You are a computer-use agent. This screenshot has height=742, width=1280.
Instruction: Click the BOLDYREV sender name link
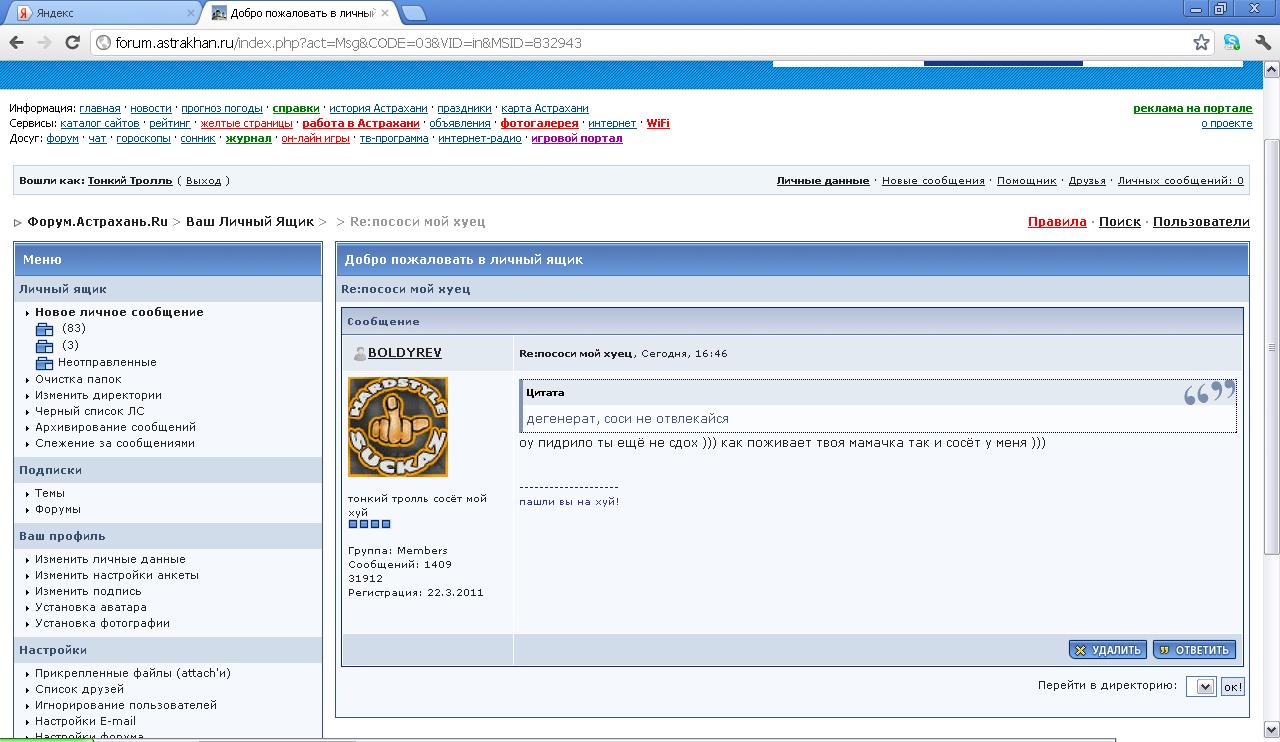coord(405,353)
